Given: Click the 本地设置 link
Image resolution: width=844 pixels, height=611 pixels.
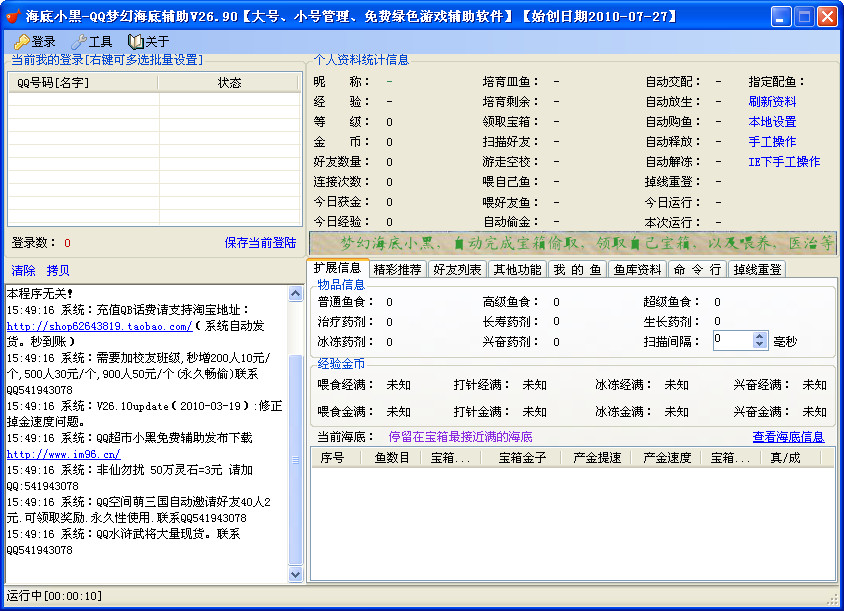Looking at the screenshot, I should tap(772, 122).
